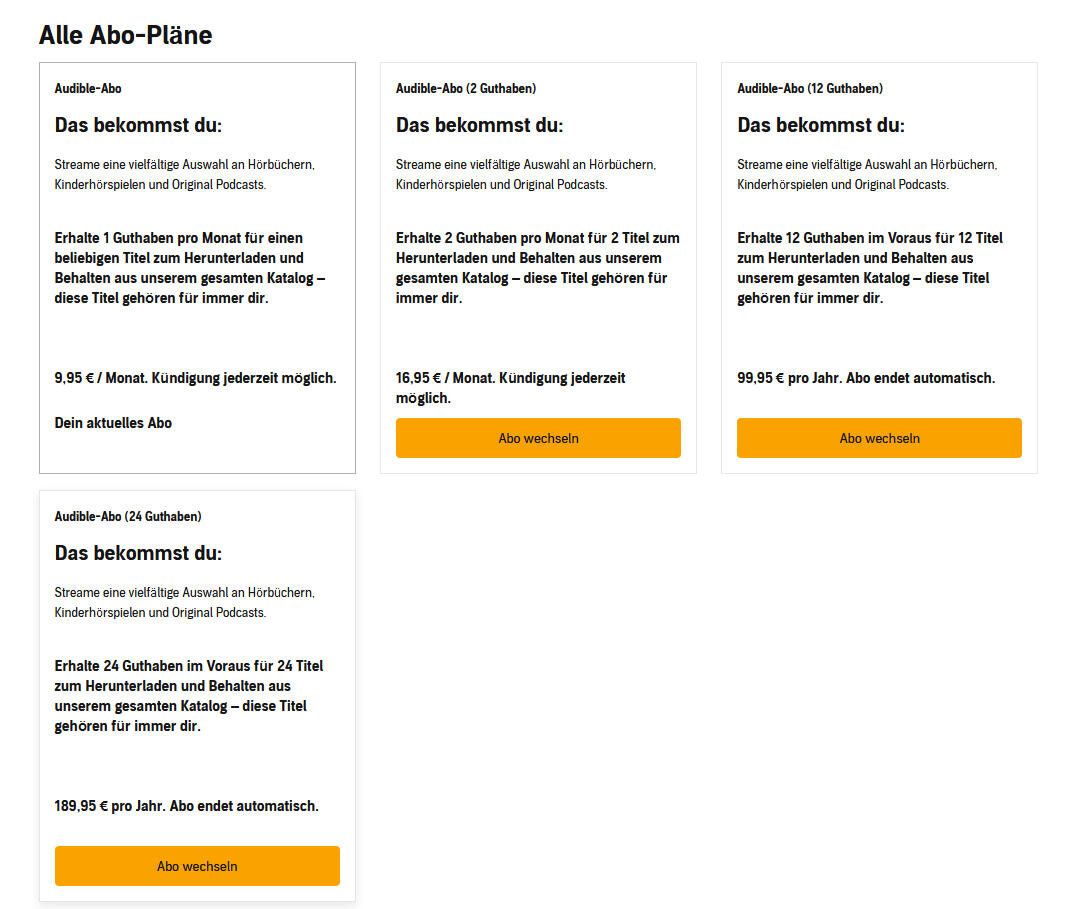Select the "Audible-Abo (2 Guthaben)" card title
Screen dimensions: 1087x909
click(466, 89)
